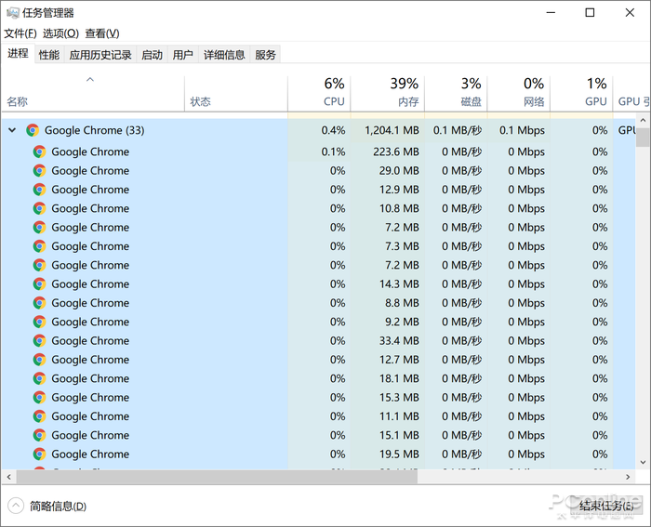Click the 简略信息(D) link
651x527 pixels.
(x=58, y=506)
